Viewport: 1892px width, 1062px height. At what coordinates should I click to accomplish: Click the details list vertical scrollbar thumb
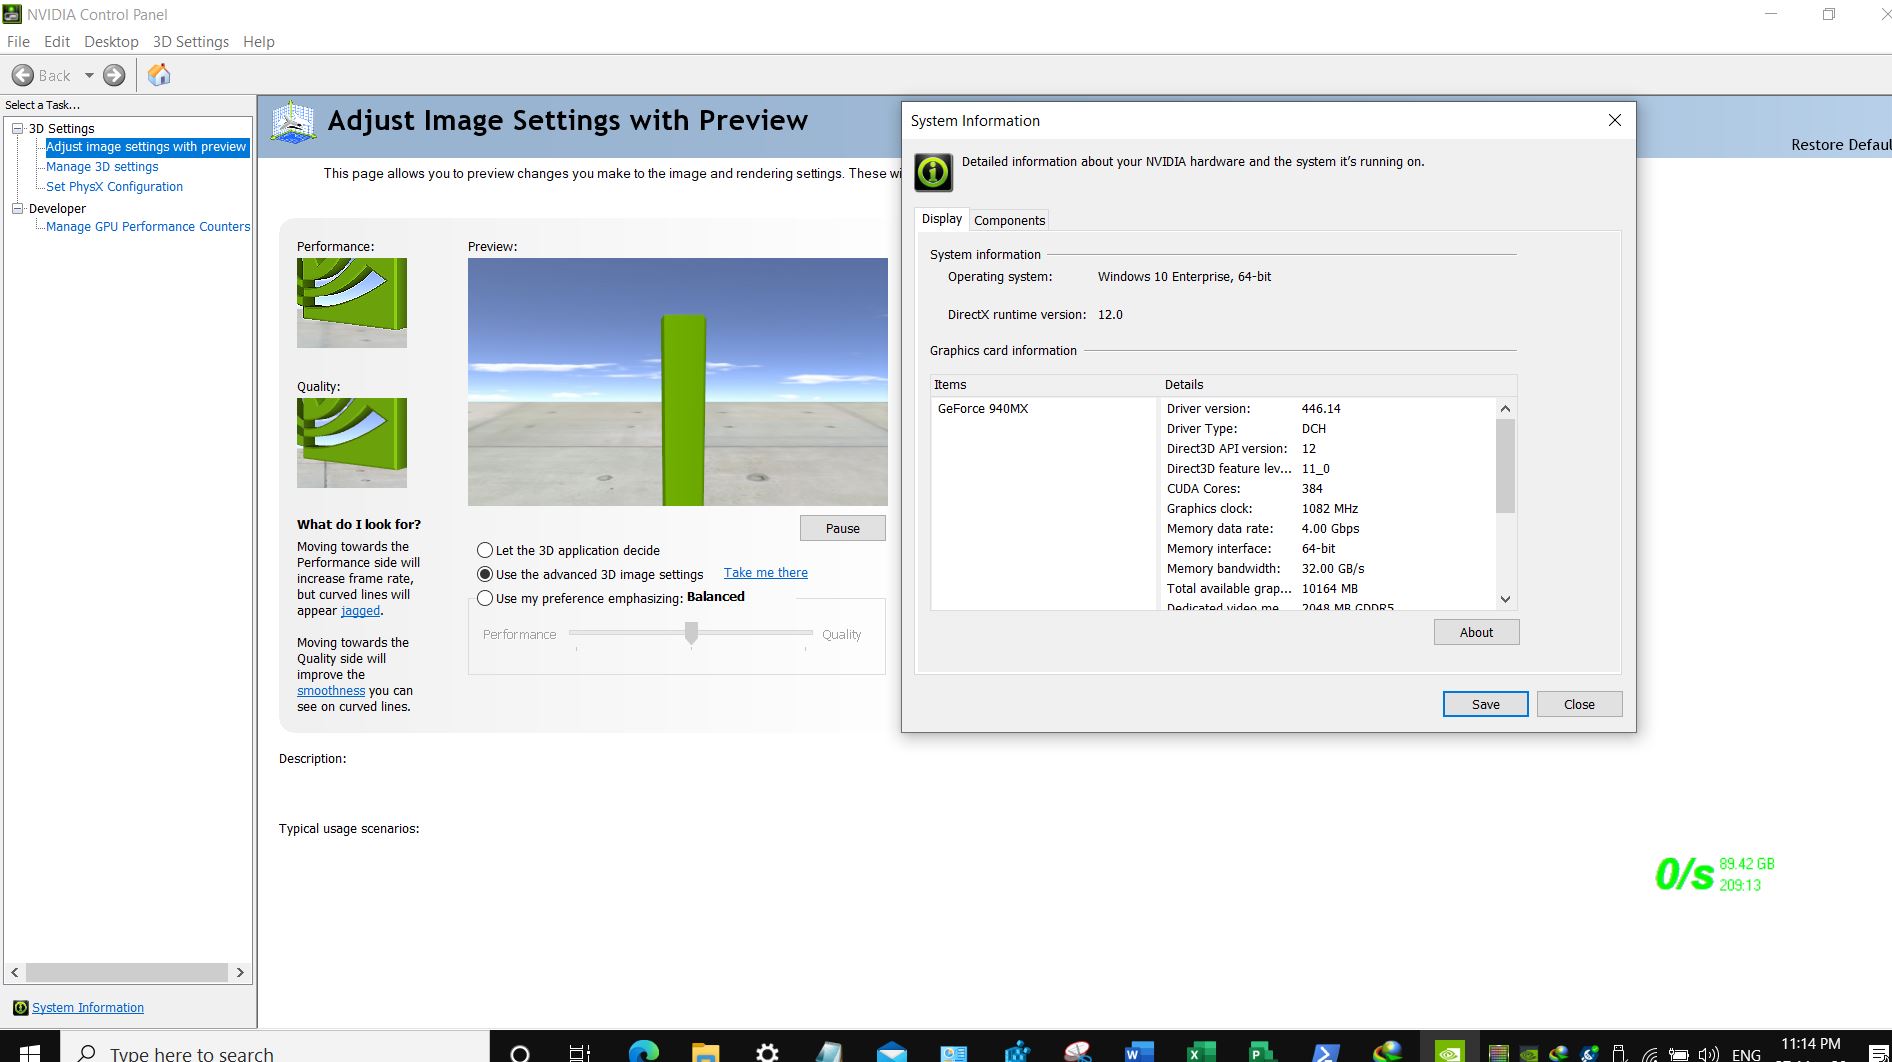1506,466
